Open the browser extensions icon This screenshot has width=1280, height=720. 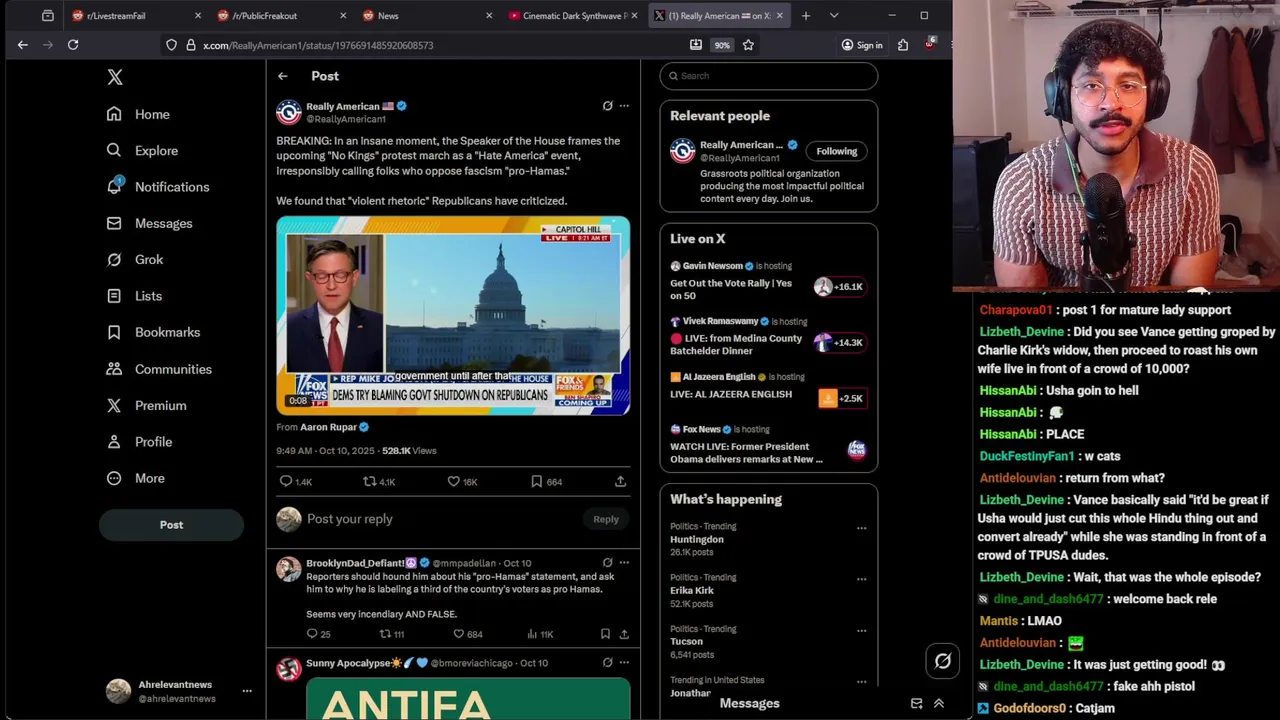(x=903, y=45)
